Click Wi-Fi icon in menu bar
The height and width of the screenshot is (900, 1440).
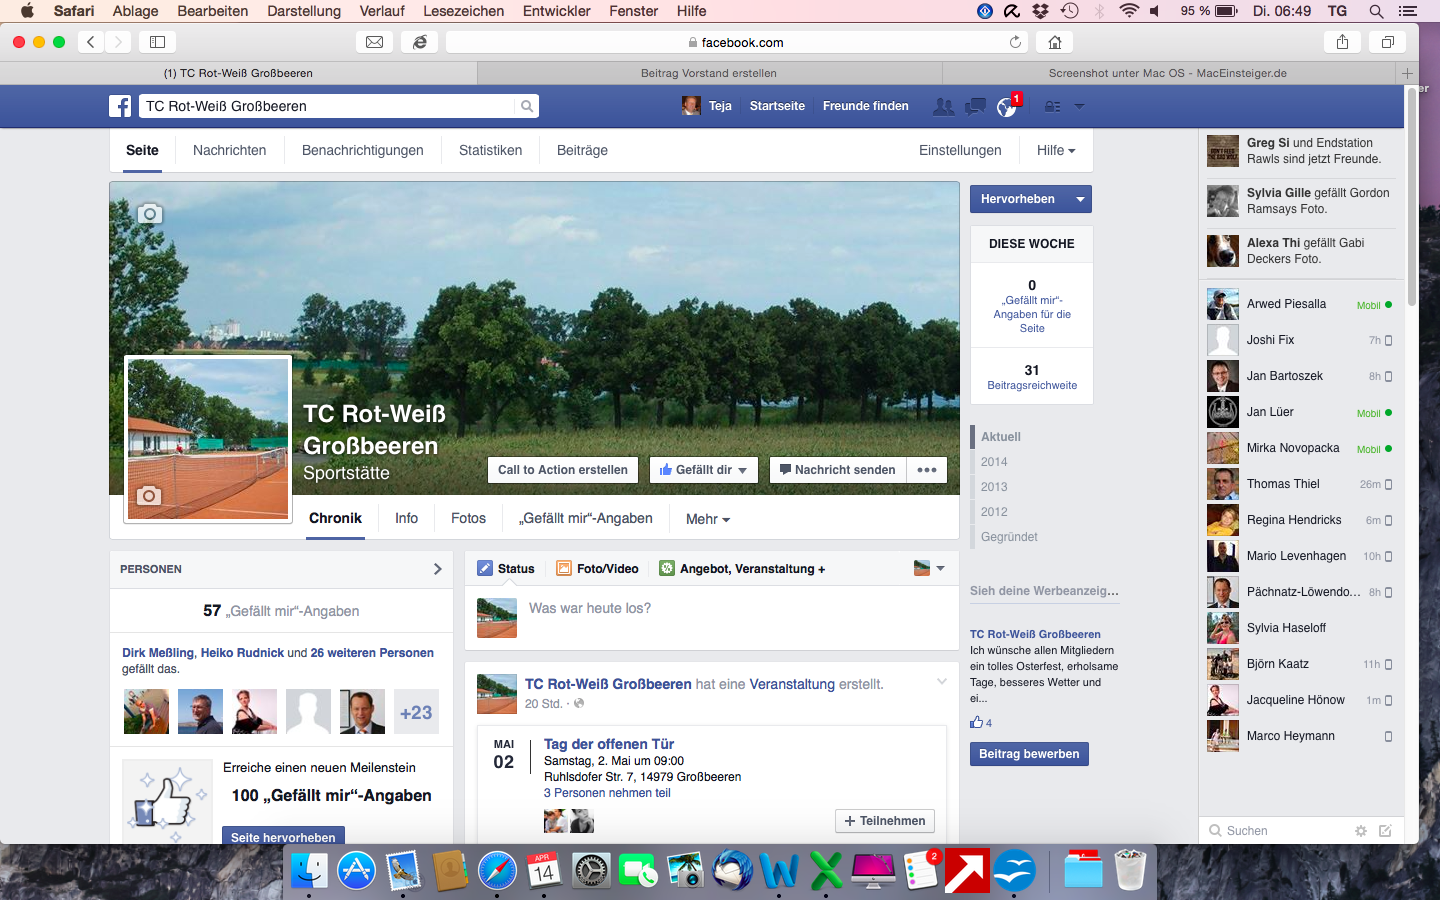(1129, 11)
